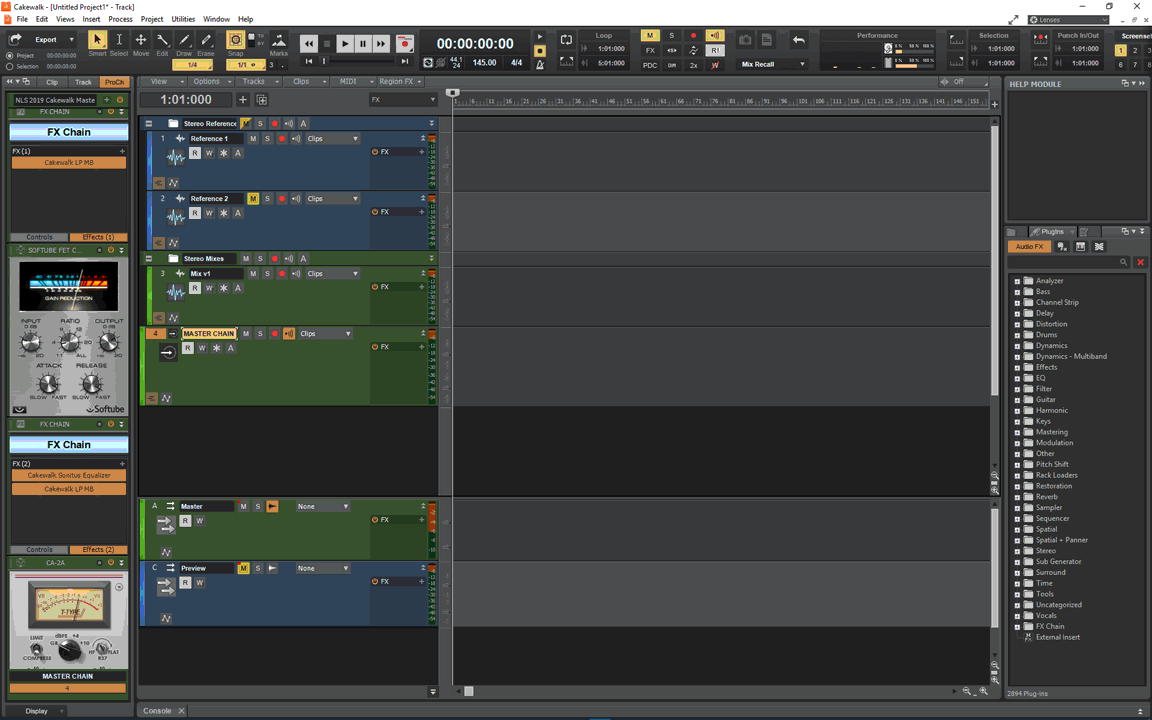Click the Fast Forward transport button
The height and width of the screenshot is (720, 1152).
381,44
